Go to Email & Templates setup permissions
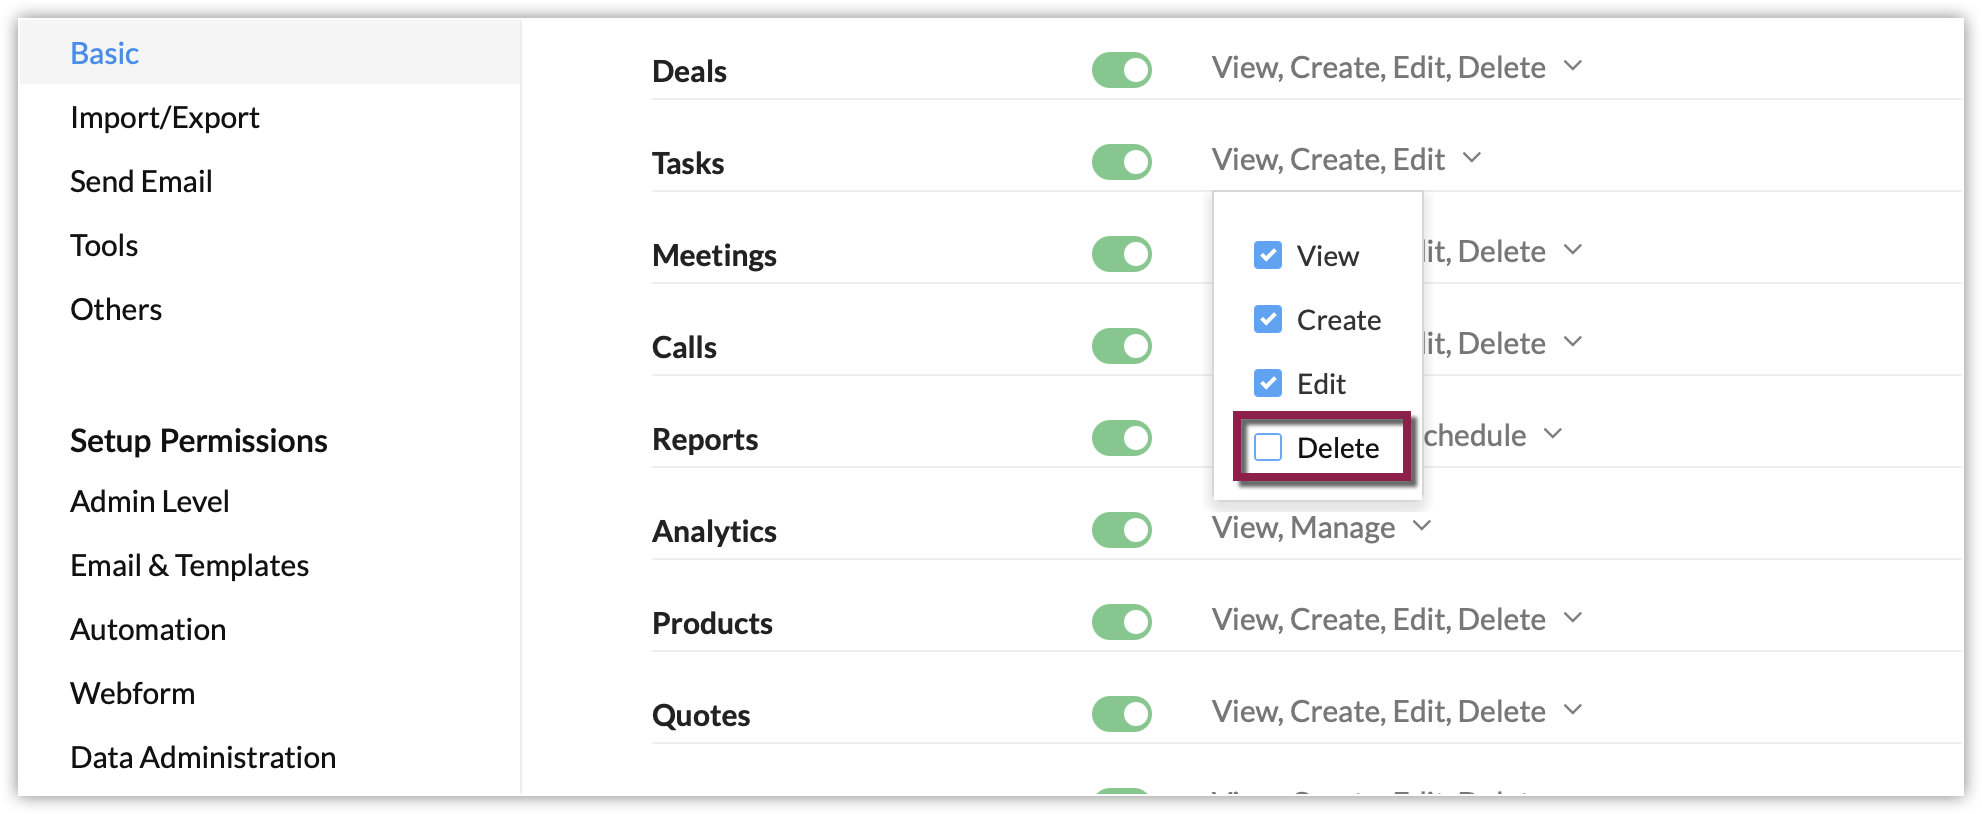This screenshot has height=814, width=1982. (x=189, y=566)
